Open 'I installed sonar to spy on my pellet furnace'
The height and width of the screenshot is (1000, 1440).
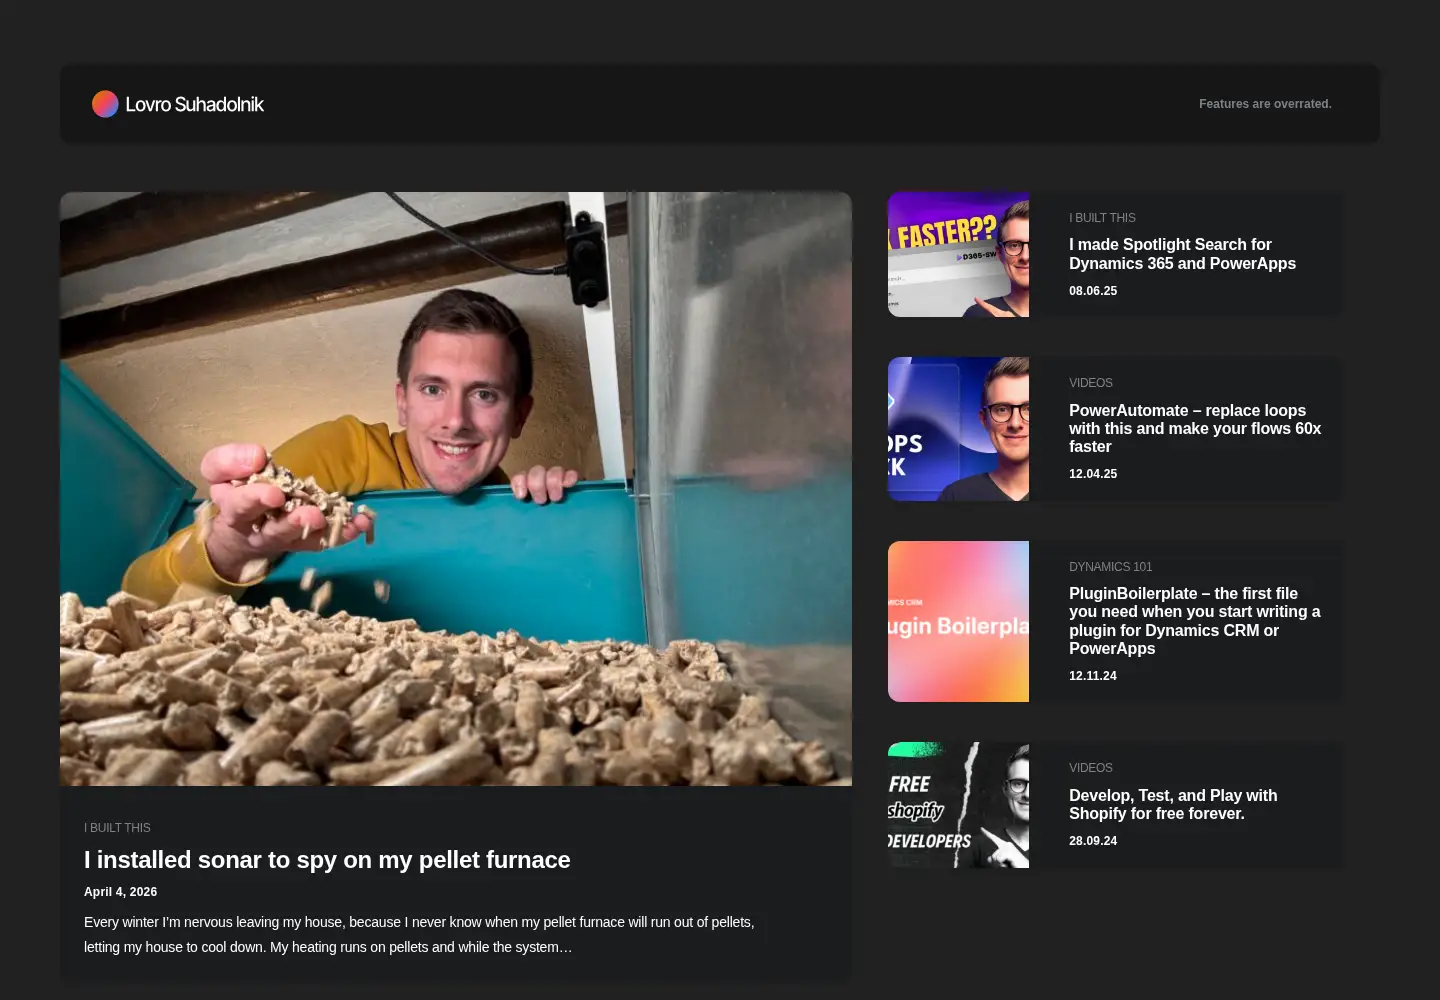(x=327, y=860)
